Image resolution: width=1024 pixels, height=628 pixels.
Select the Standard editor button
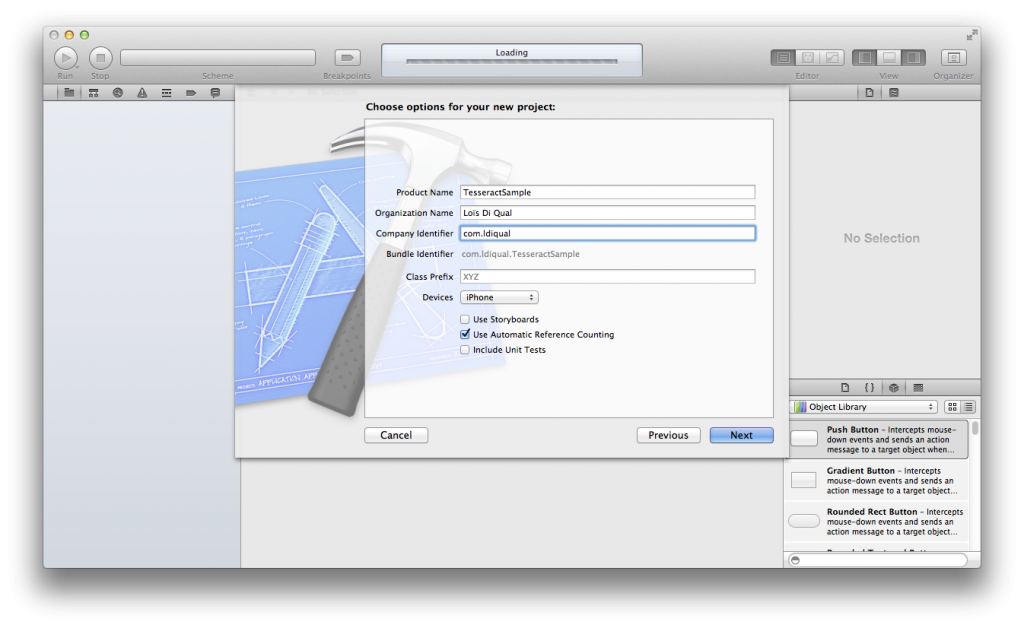pos(783,58)
